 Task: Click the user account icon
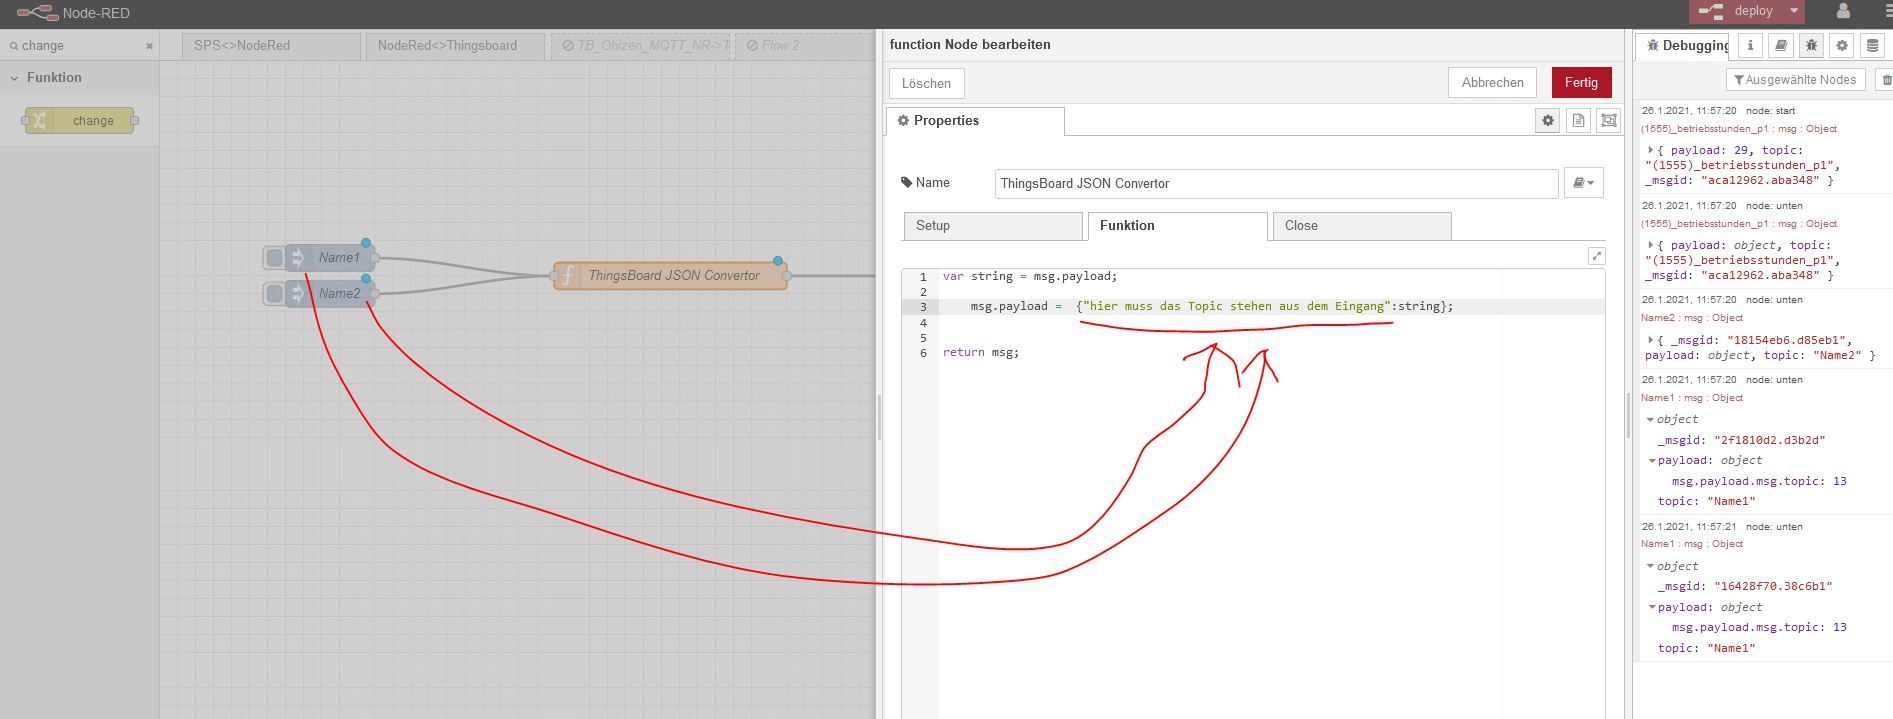[x=1843, y=12]
